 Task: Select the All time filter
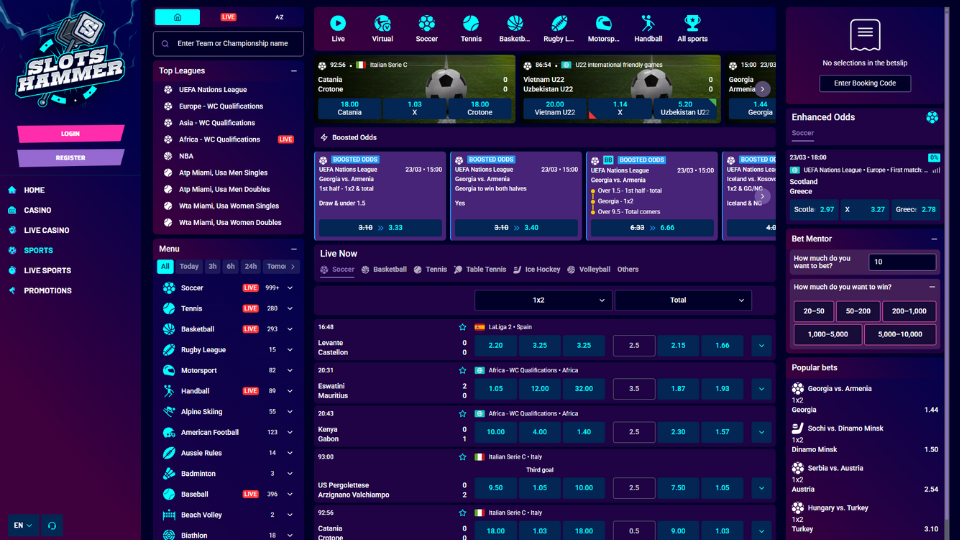tap(165, 266)
